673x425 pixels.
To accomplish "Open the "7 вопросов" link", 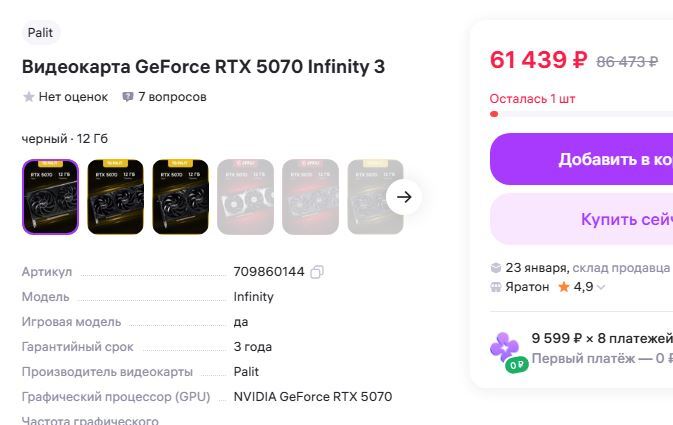I will click(172, 97).
